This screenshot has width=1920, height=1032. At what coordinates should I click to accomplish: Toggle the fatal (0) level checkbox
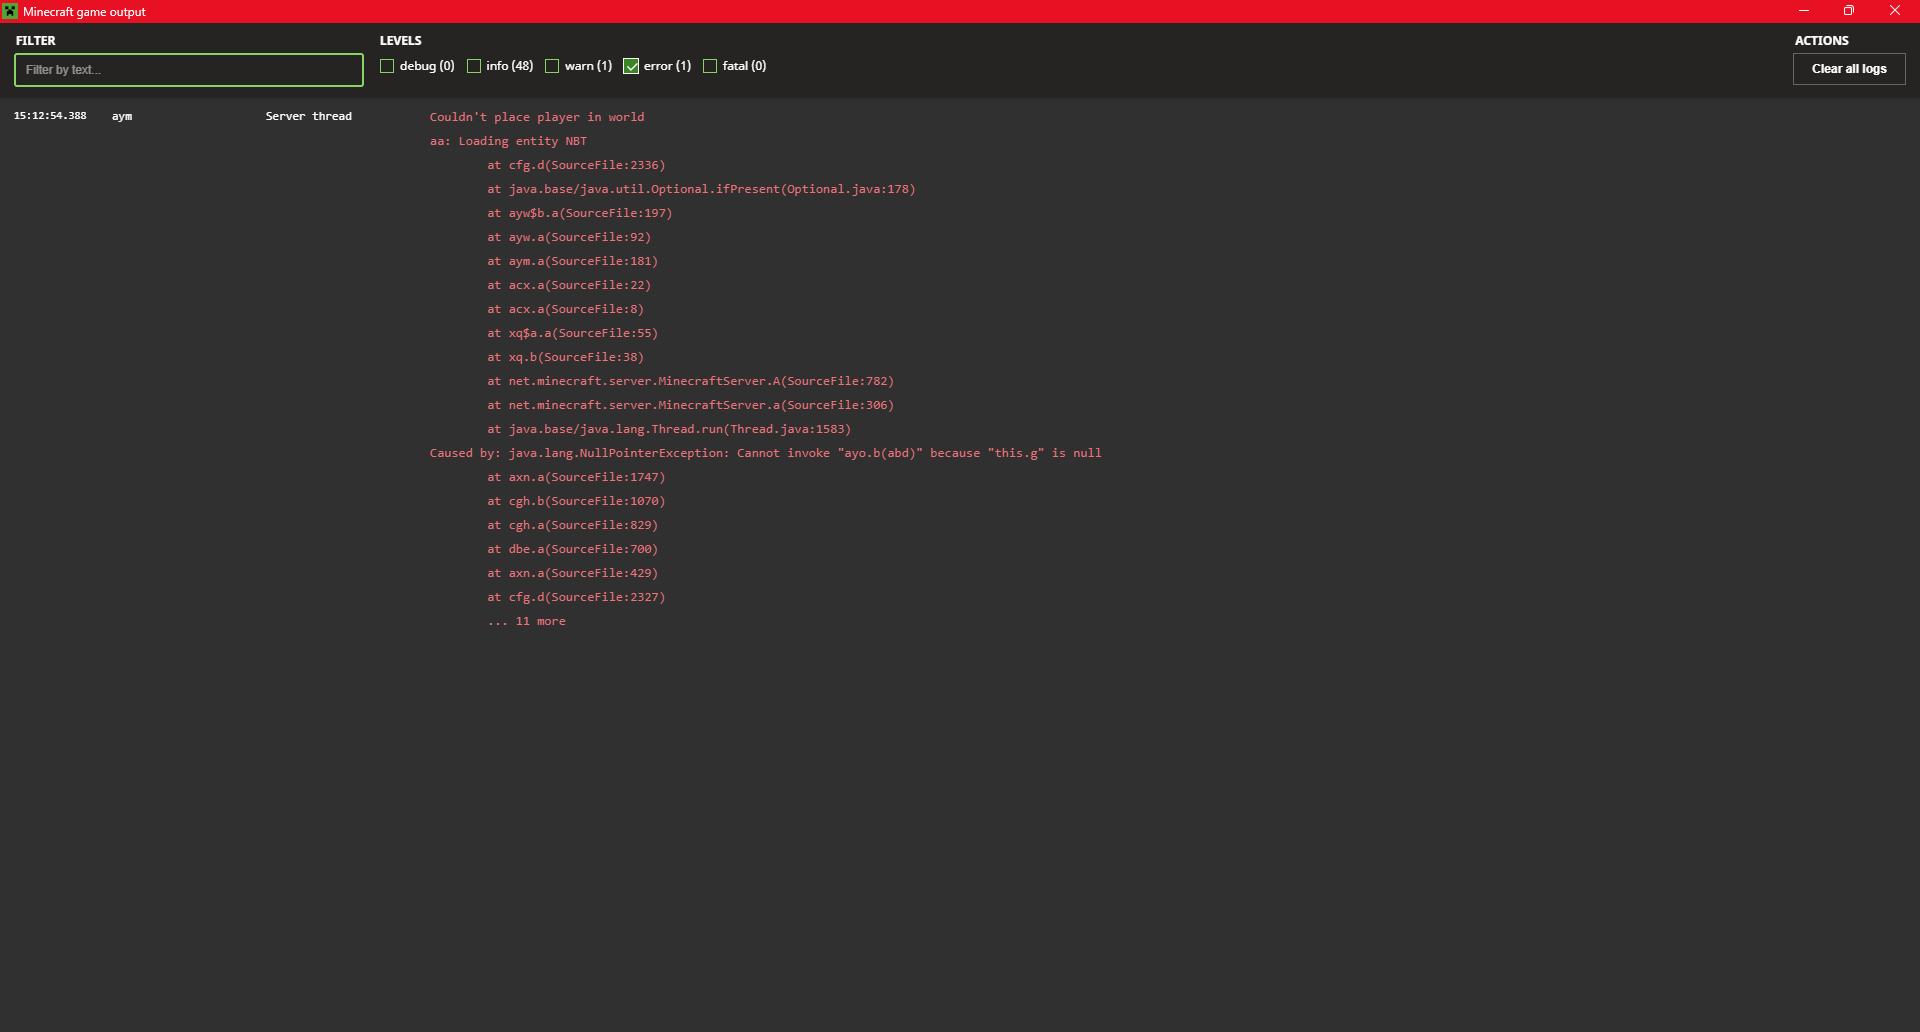coord(710,66)
